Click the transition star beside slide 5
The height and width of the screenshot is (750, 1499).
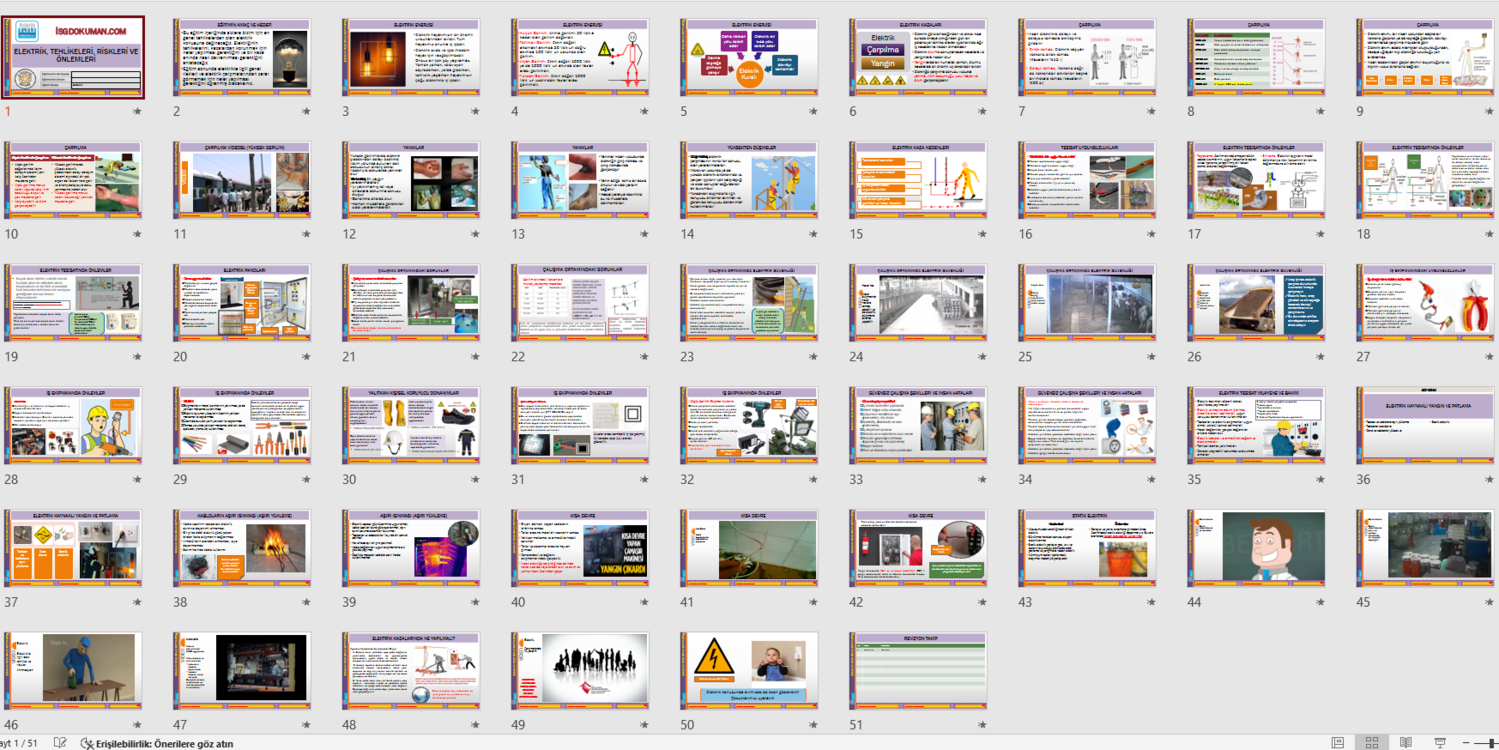pyautogui.click(x=813, y=111)
